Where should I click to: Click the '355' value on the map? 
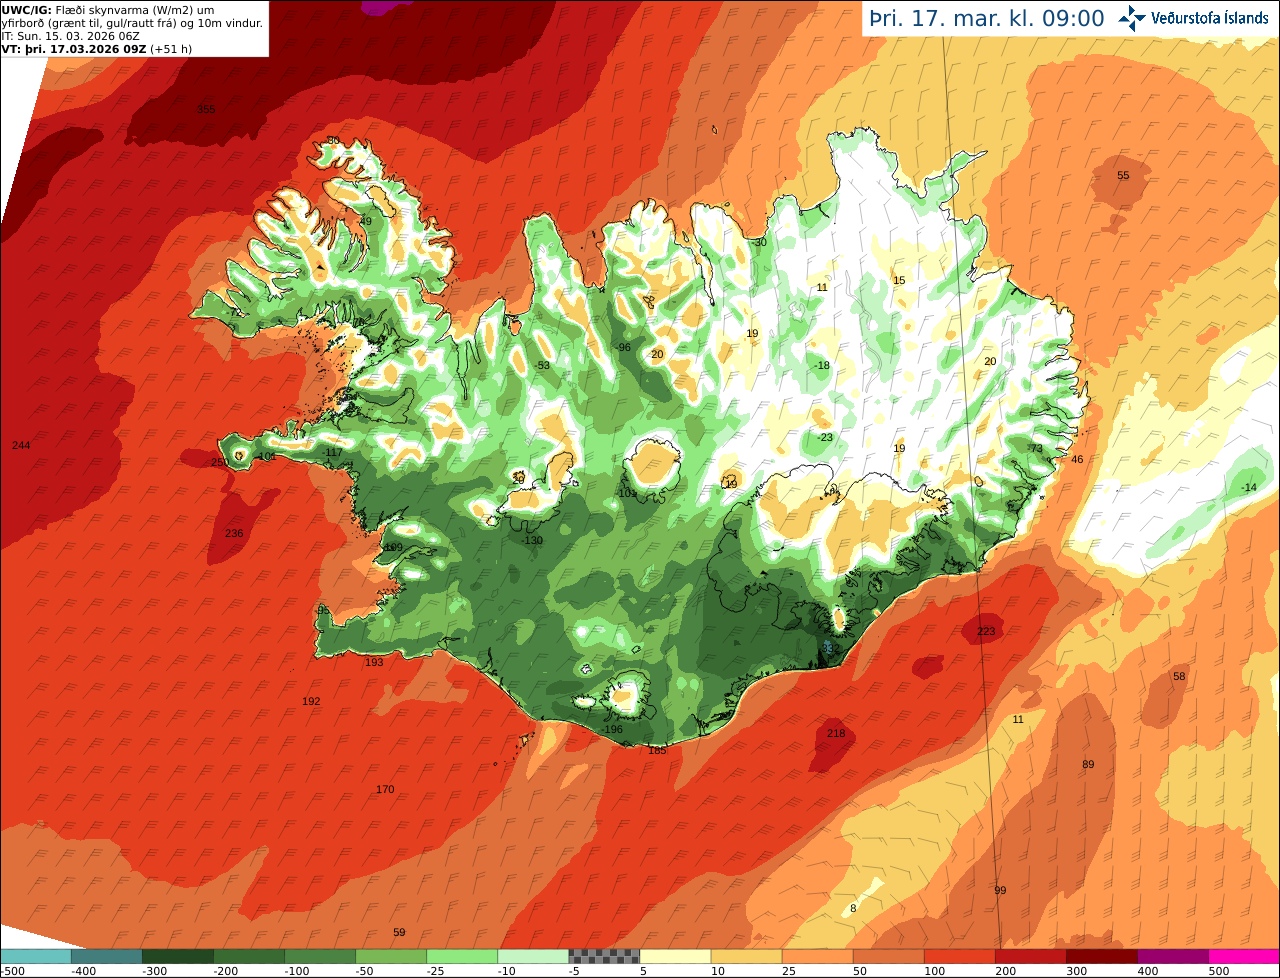[206, 109]
